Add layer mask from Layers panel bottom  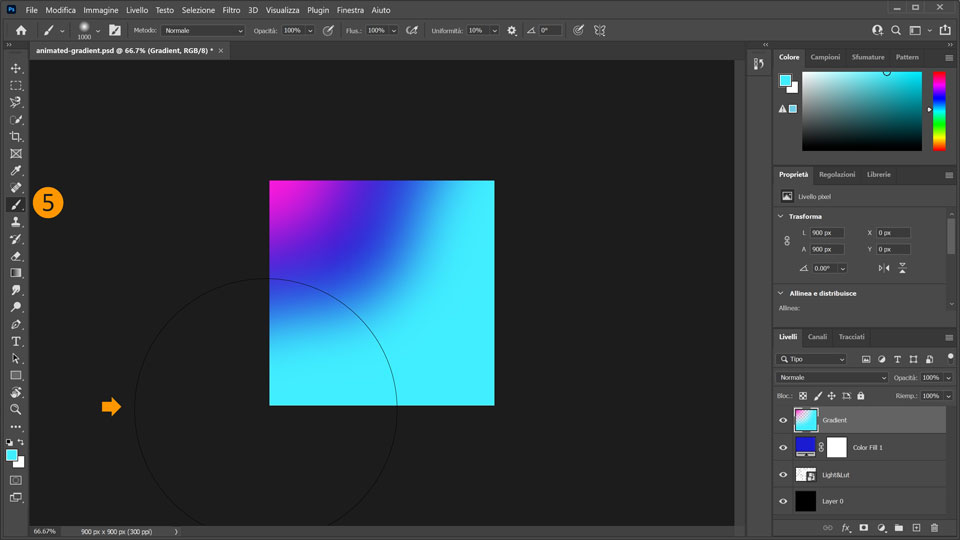[863, 527]
